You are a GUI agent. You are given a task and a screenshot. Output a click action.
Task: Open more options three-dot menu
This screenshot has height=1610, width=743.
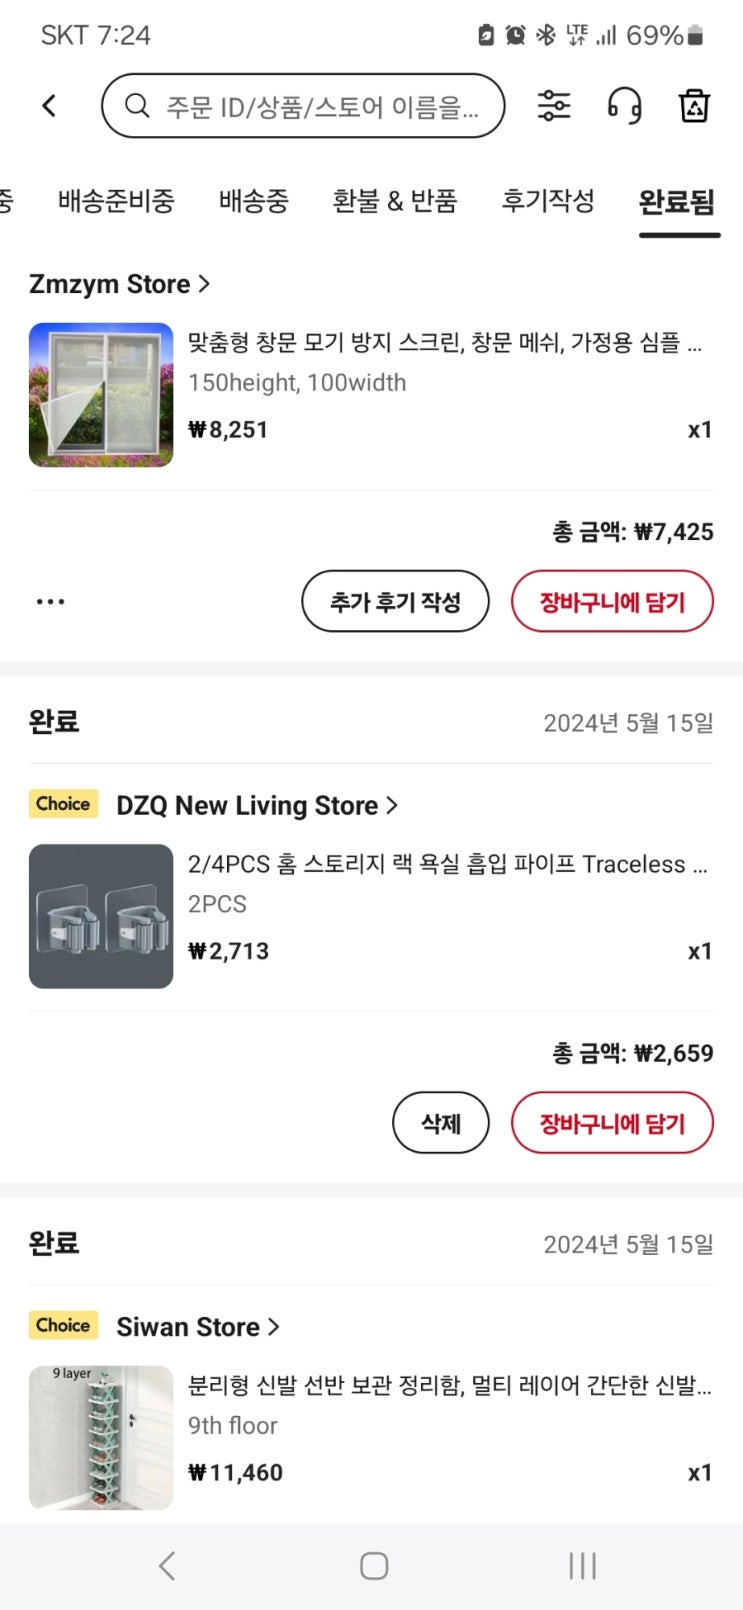click(50, 602)
